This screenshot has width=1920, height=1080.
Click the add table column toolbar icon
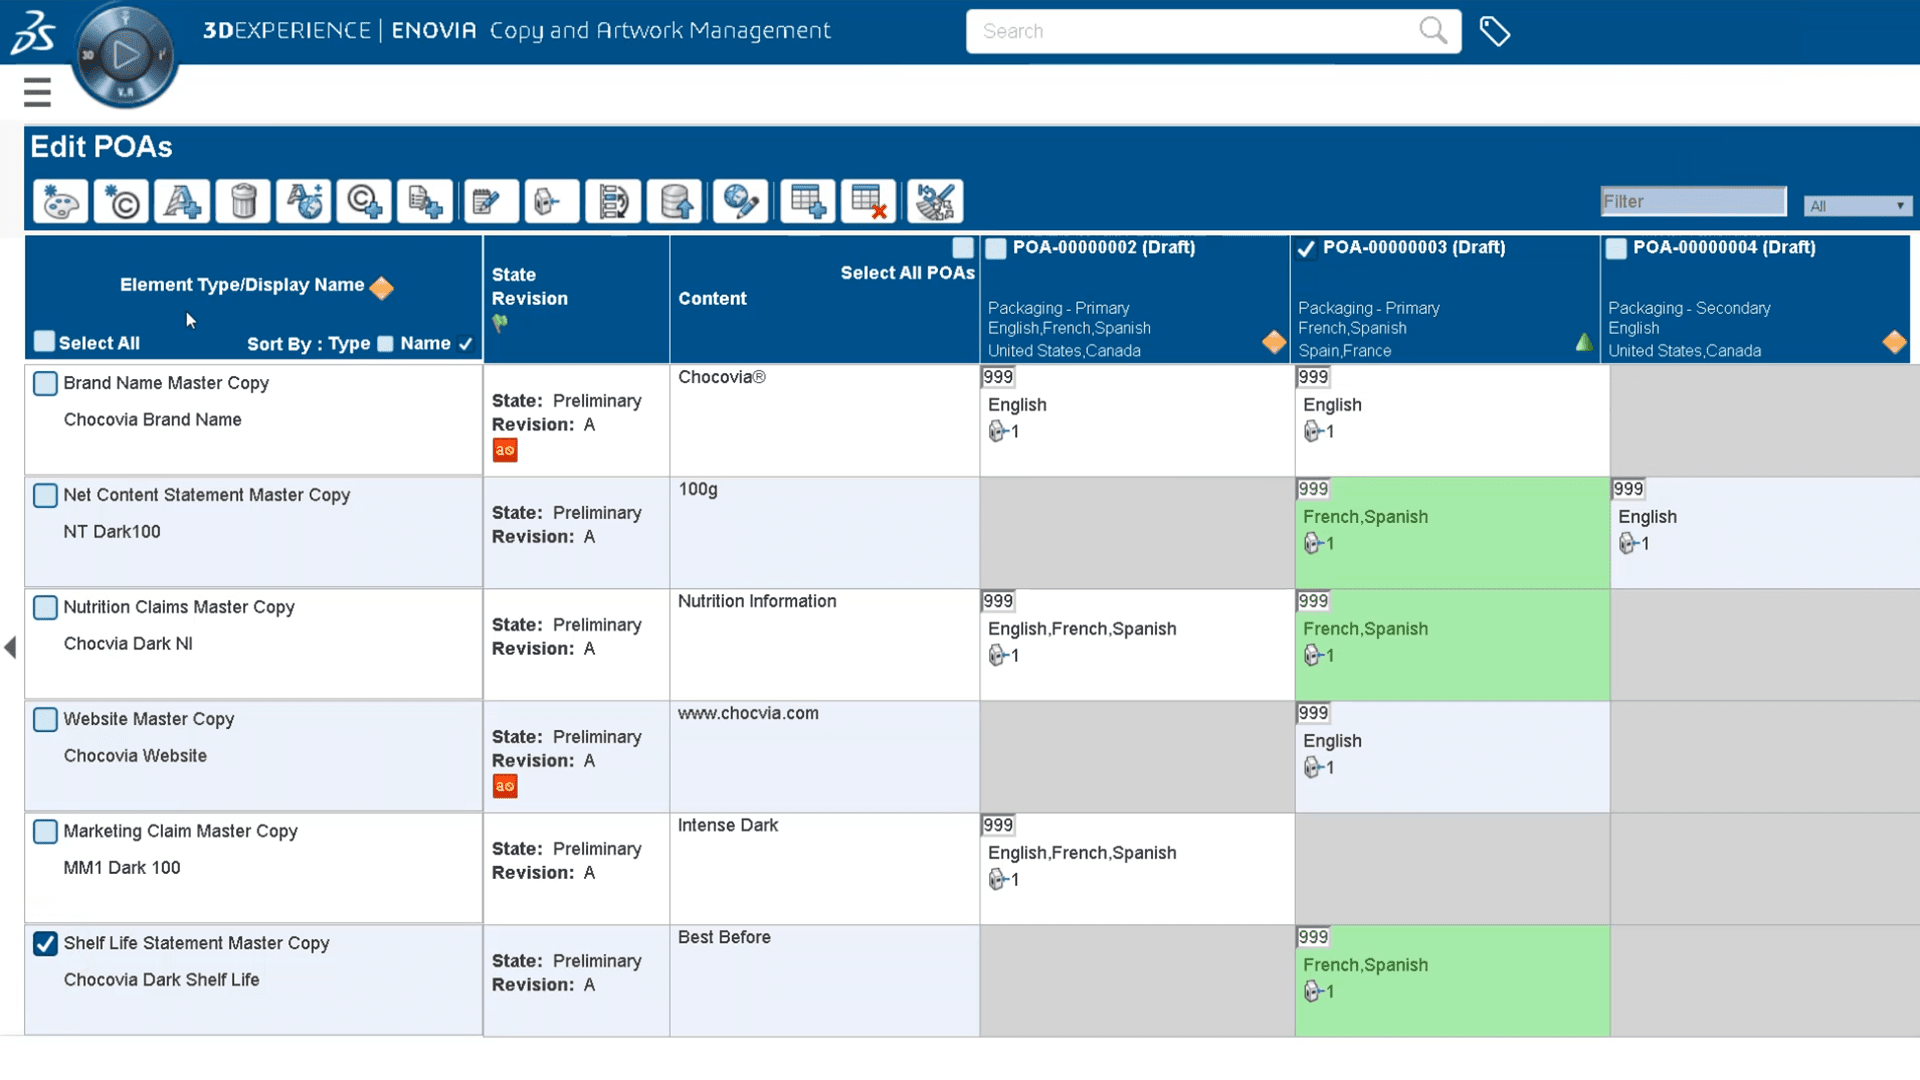pos(807,202)
